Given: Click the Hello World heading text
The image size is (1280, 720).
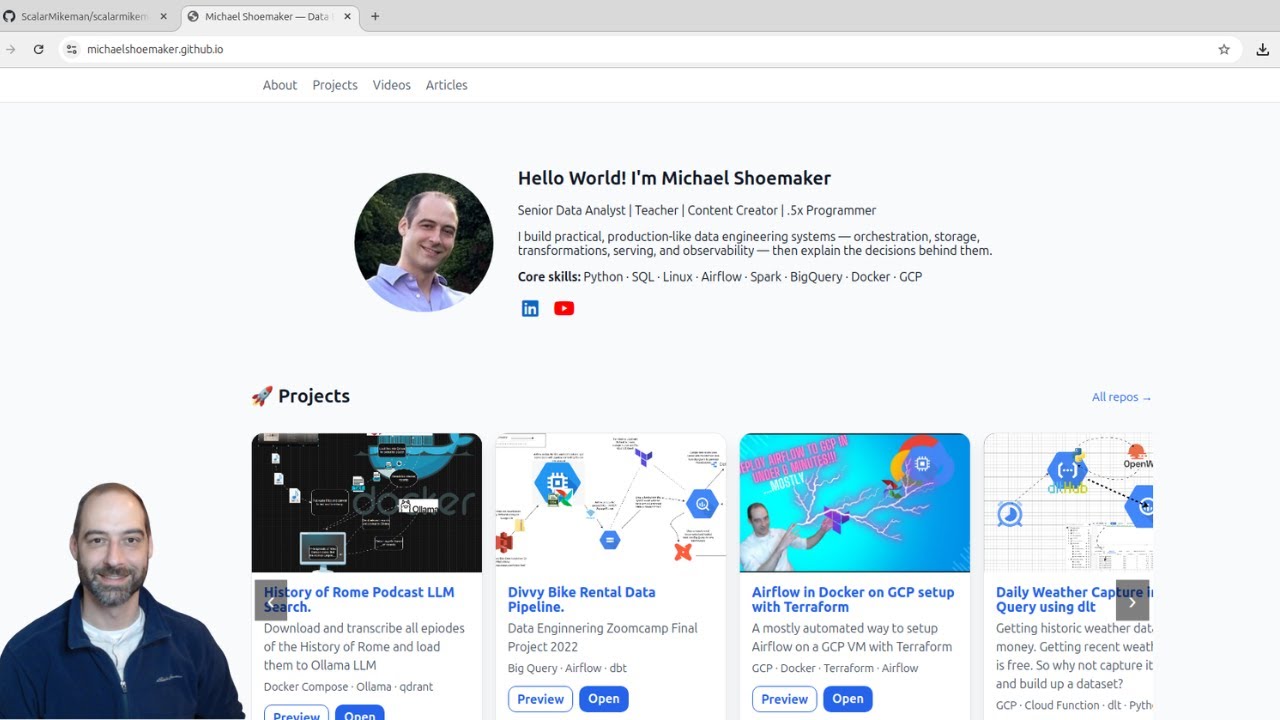Looking at the screenshot, I should pos(674,178).
